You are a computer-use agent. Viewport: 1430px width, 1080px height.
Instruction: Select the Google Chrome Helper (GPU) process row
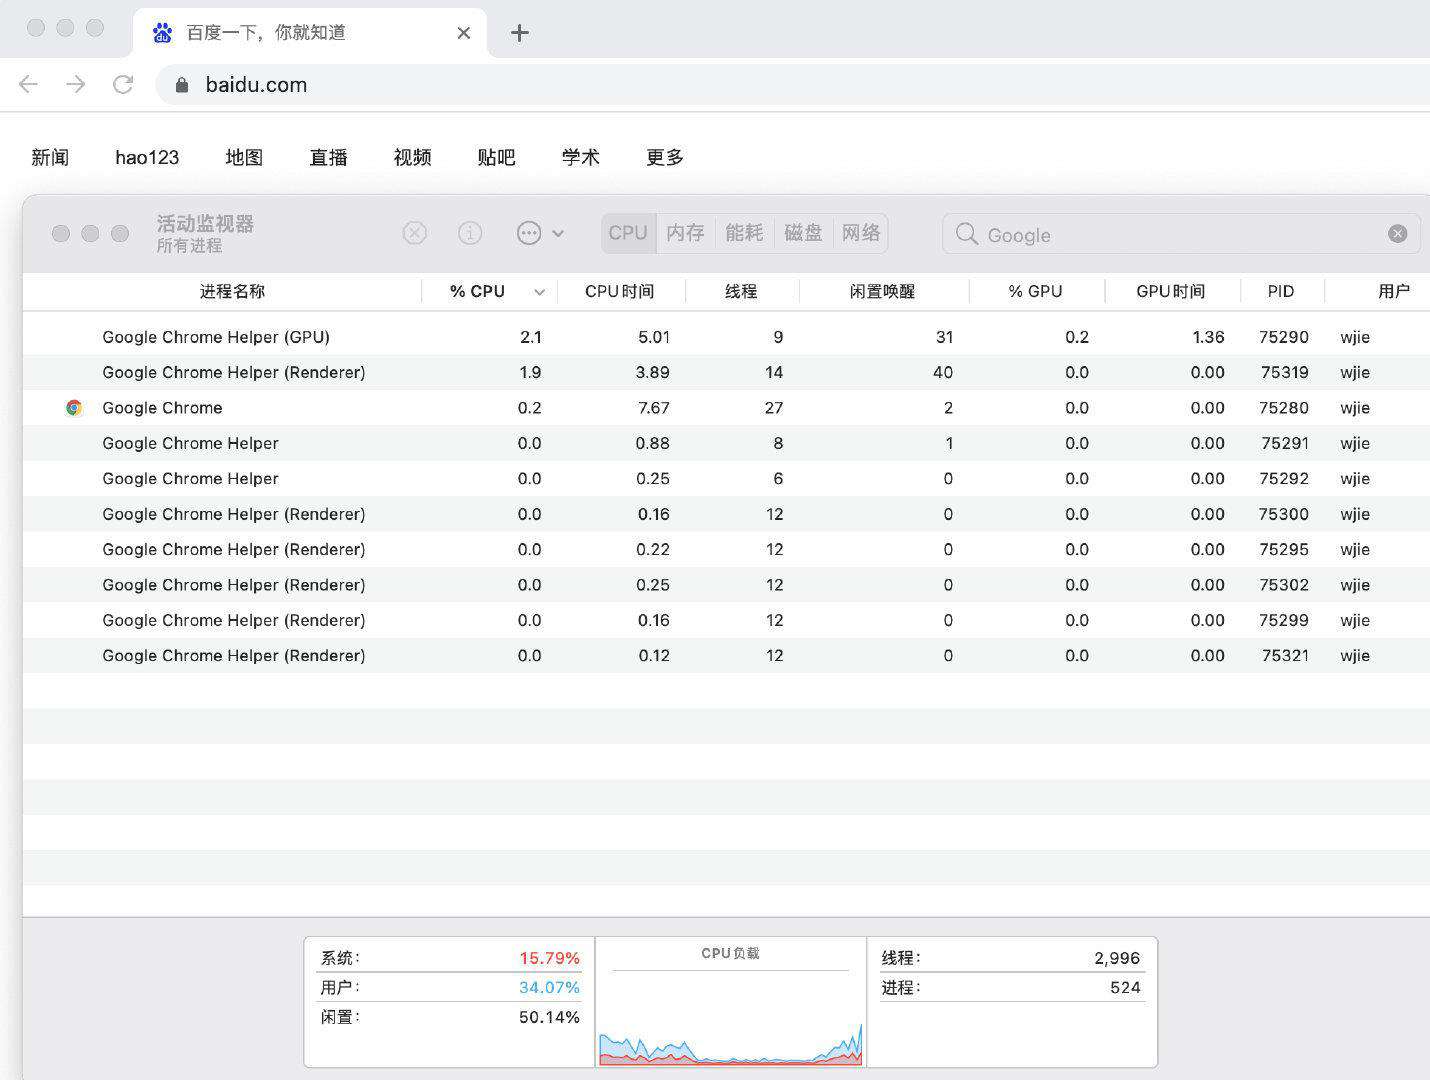[x=726, y=337]
